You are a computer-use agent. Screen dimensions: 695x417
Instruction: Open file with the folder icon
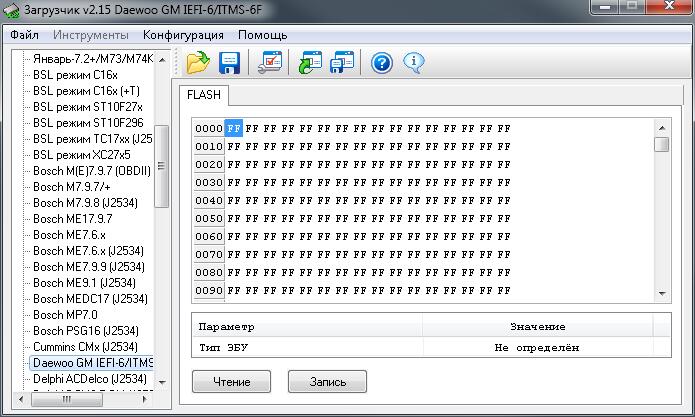[x=198, y=62]
